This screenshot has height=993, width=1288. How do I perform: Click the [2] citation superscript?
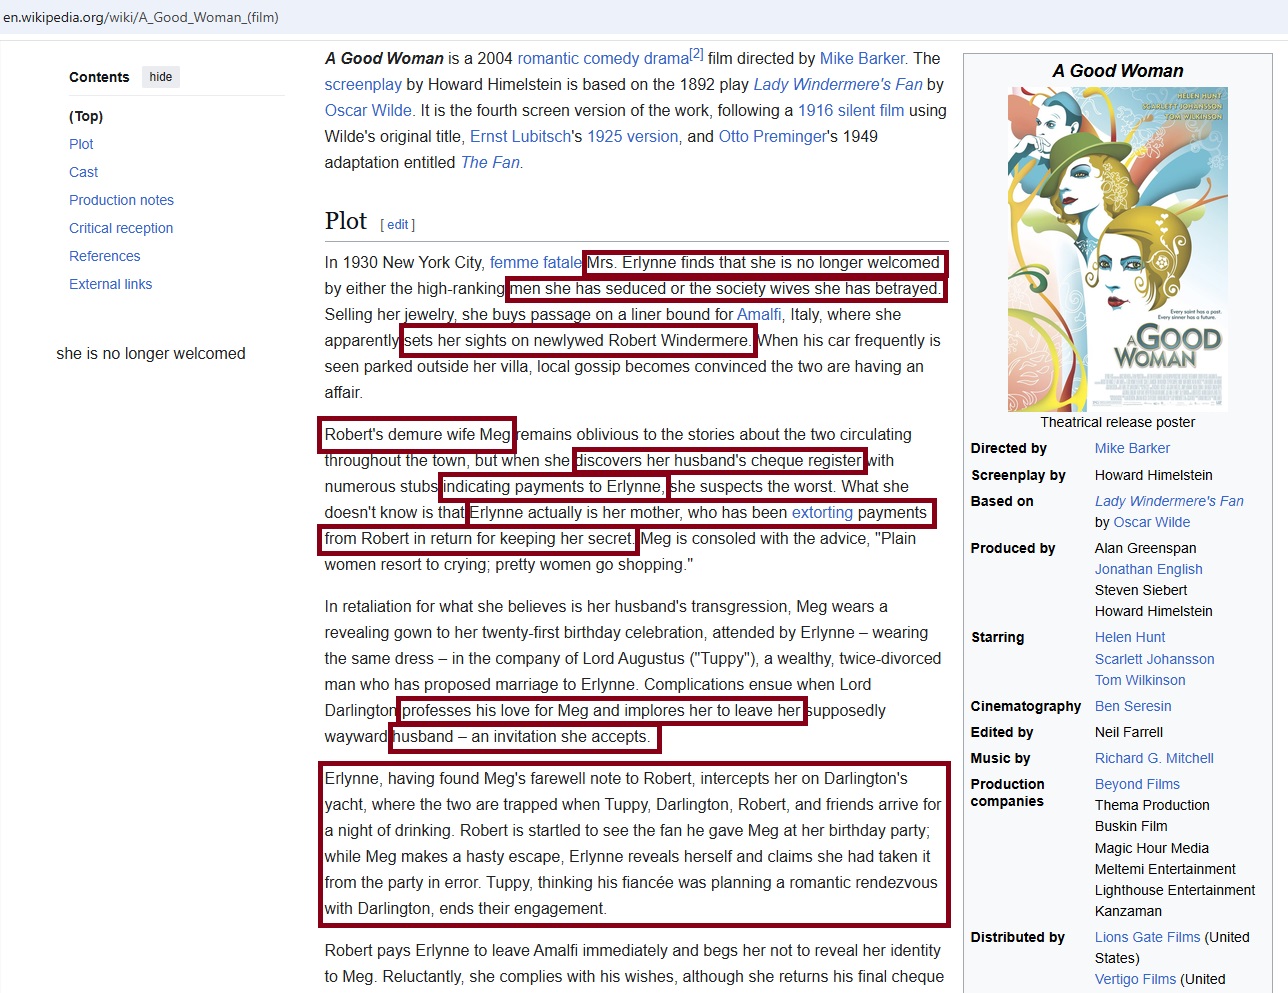(x=697, y=54)
